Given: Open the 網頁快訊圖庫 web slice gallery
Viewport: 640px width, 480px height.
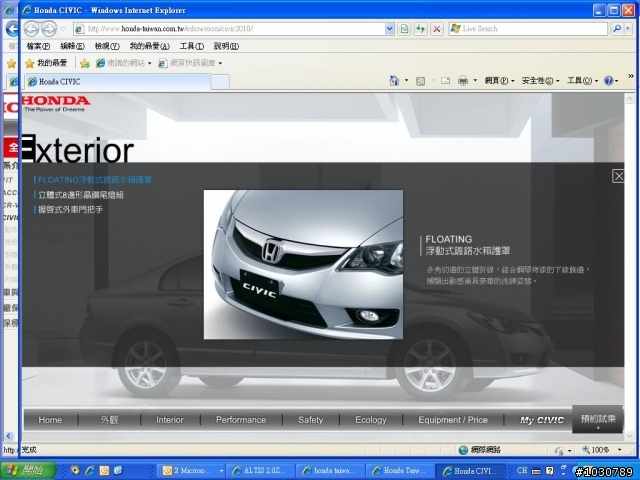Looking at the screenshot, I should (190, 63).
